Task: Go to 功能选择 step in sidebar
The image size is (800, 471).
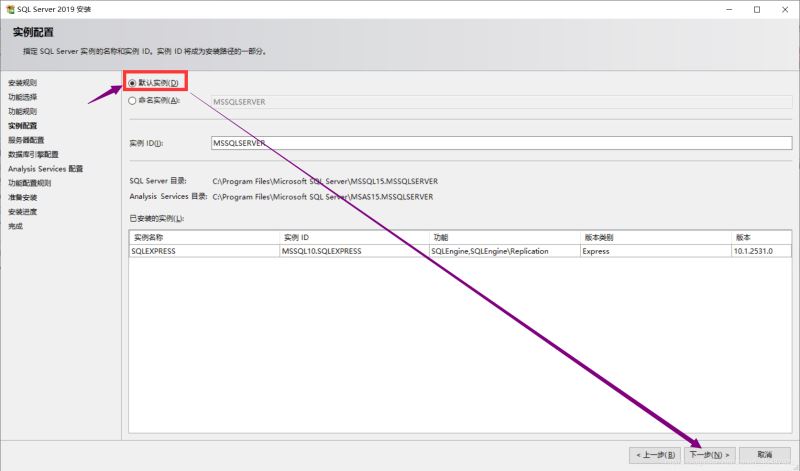Action: (23, 97)
